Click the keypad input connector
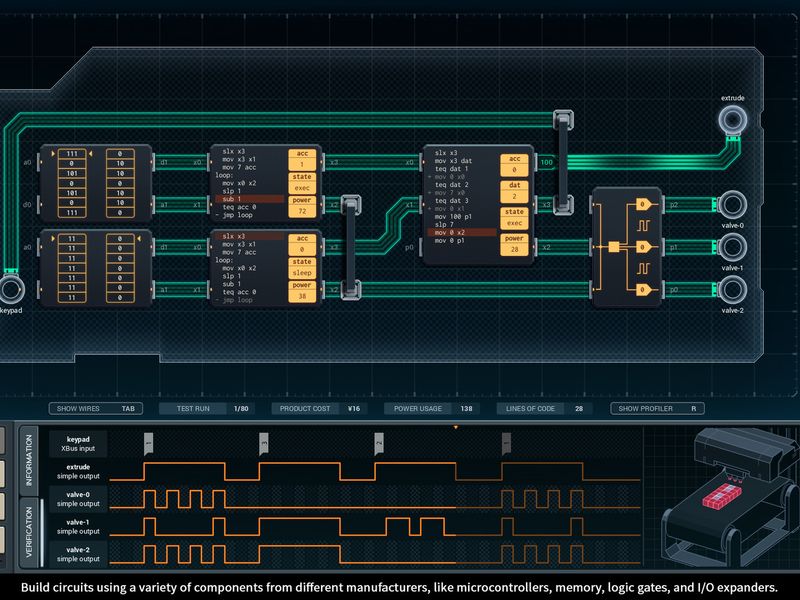Screen dimensions: 800x600 coord(11,289)
